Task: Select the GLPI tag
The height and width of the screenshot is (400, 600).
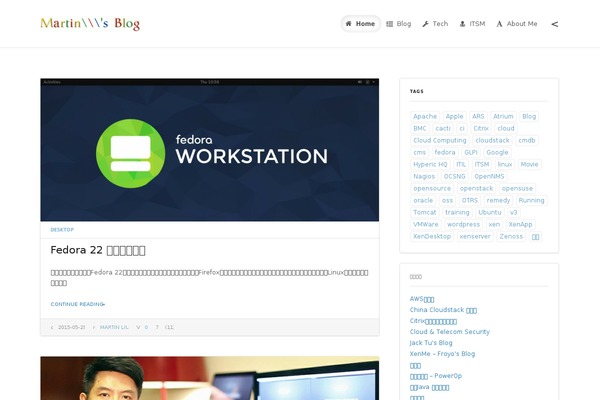Action: tap(471, 152)
